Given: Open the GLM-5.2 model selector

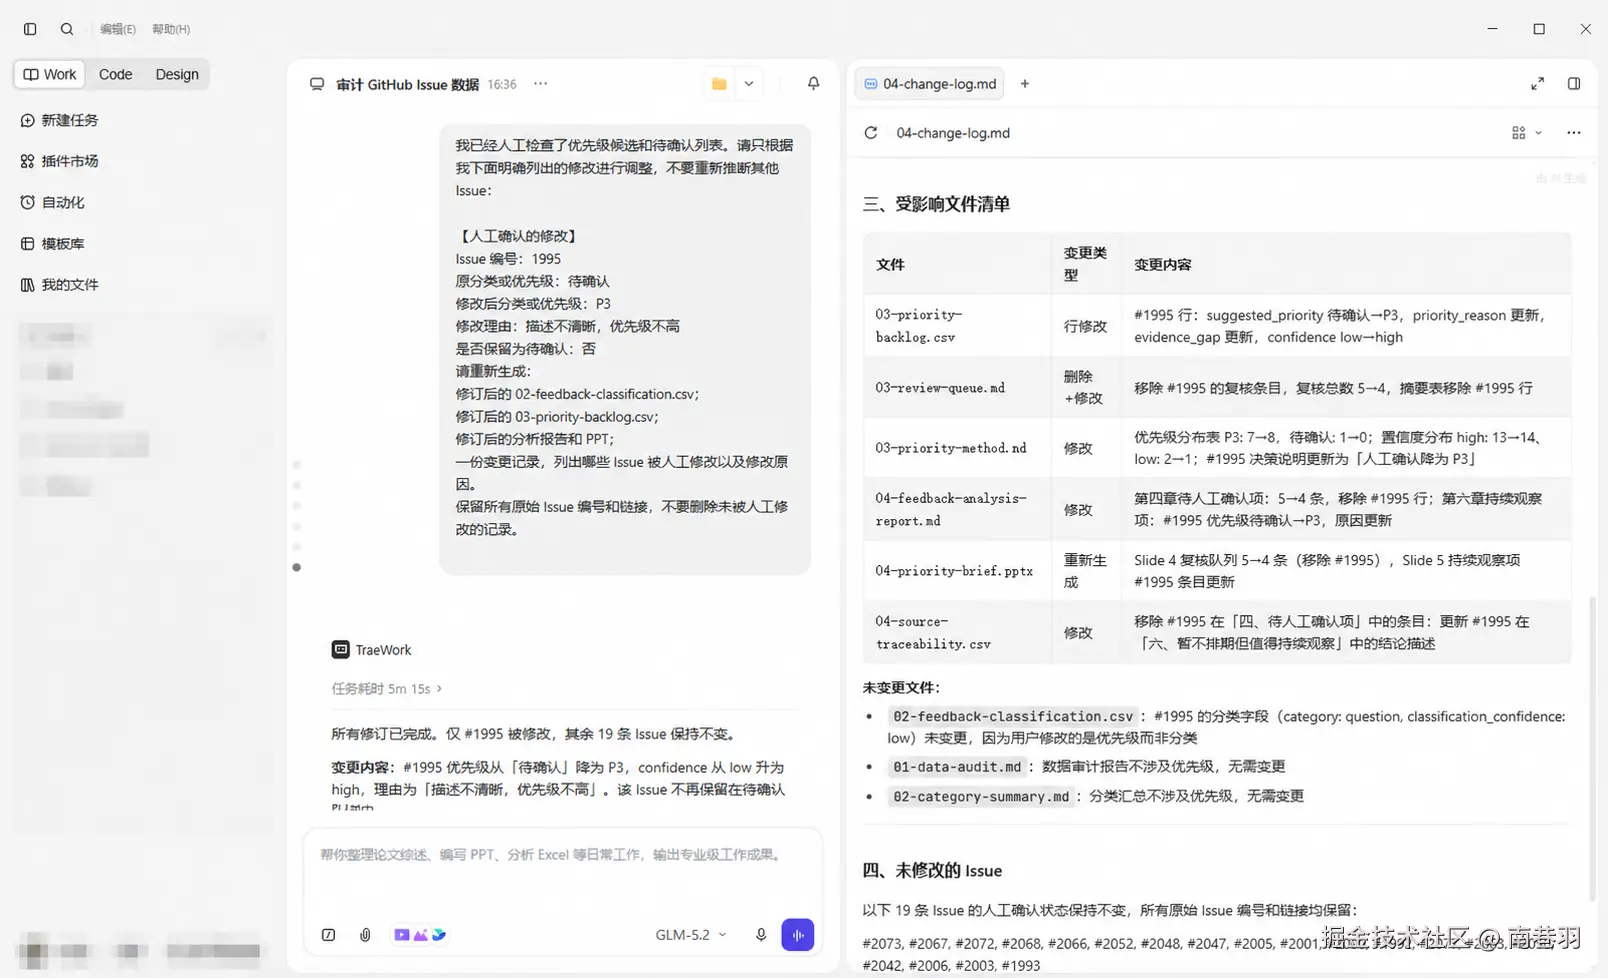Looking at the screenshot, I should [x=691, y=935].
